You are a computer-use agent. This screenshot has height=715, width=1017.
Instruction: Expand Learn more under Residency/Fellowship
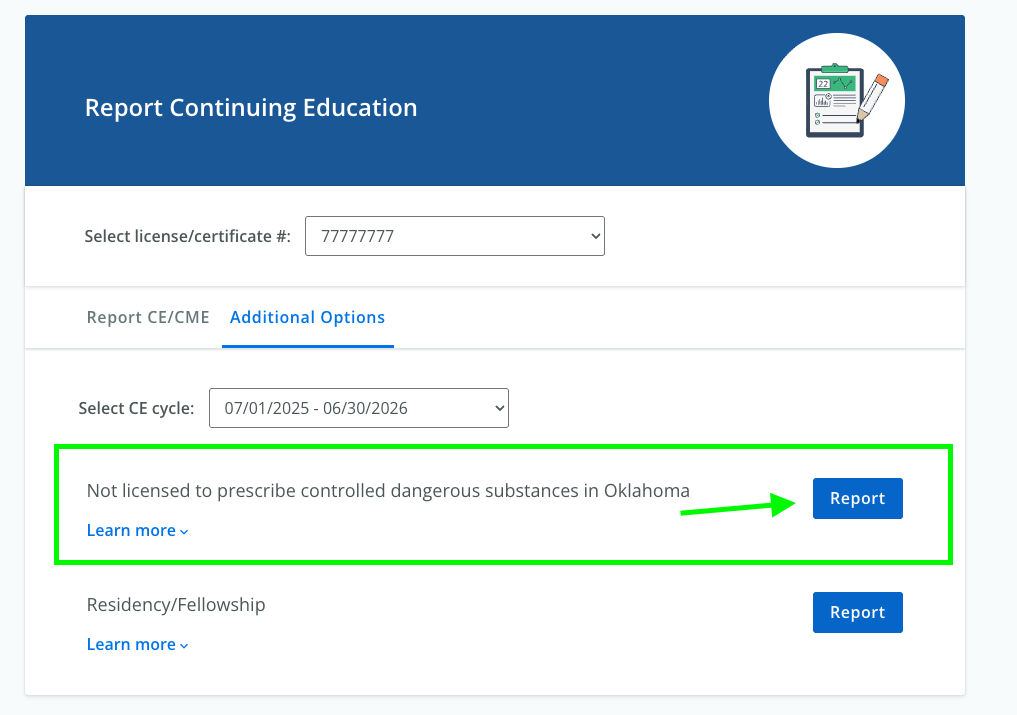(131, 645)
